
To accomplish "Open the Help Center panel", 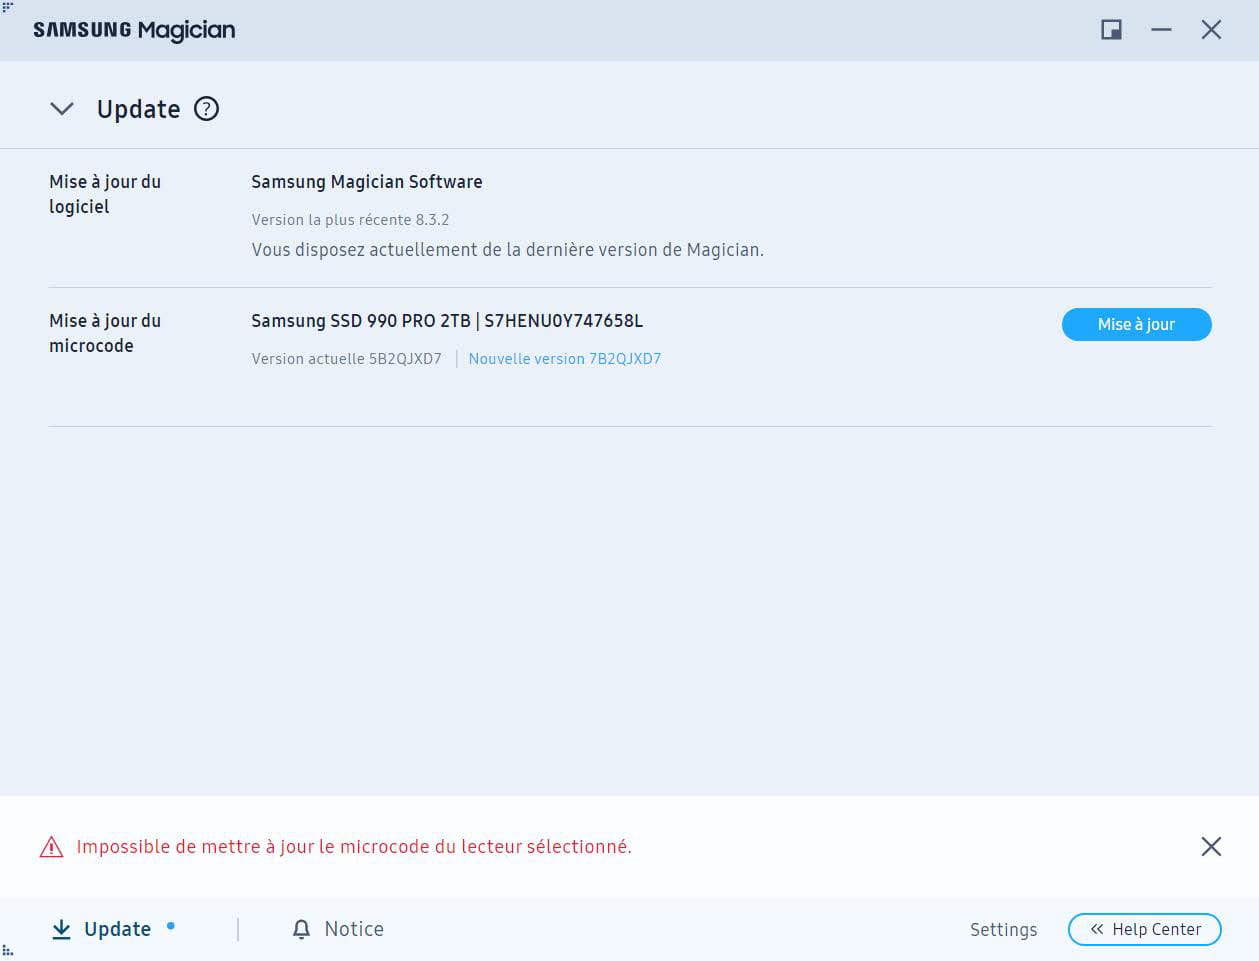I will [1144, 929].
